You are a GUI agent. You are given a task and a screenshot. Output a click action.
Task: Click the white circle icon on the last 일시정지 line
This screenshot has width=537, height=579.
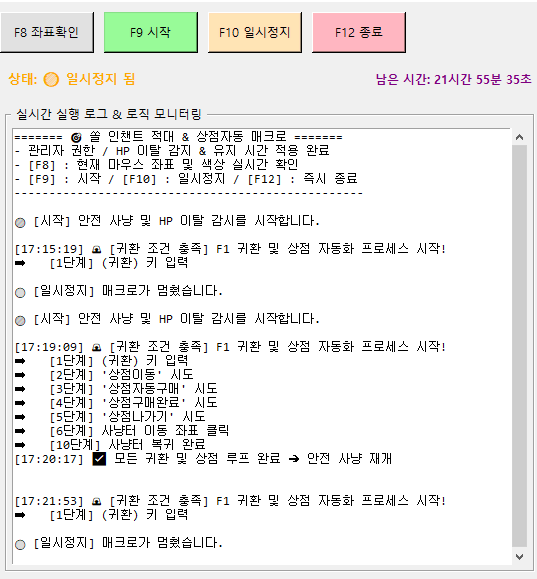click(x=20, y=545)
